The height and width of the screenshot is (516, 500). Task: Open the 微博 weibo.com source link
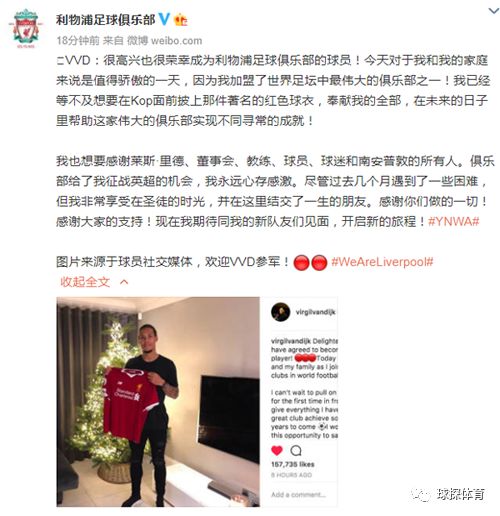point(164,41)
